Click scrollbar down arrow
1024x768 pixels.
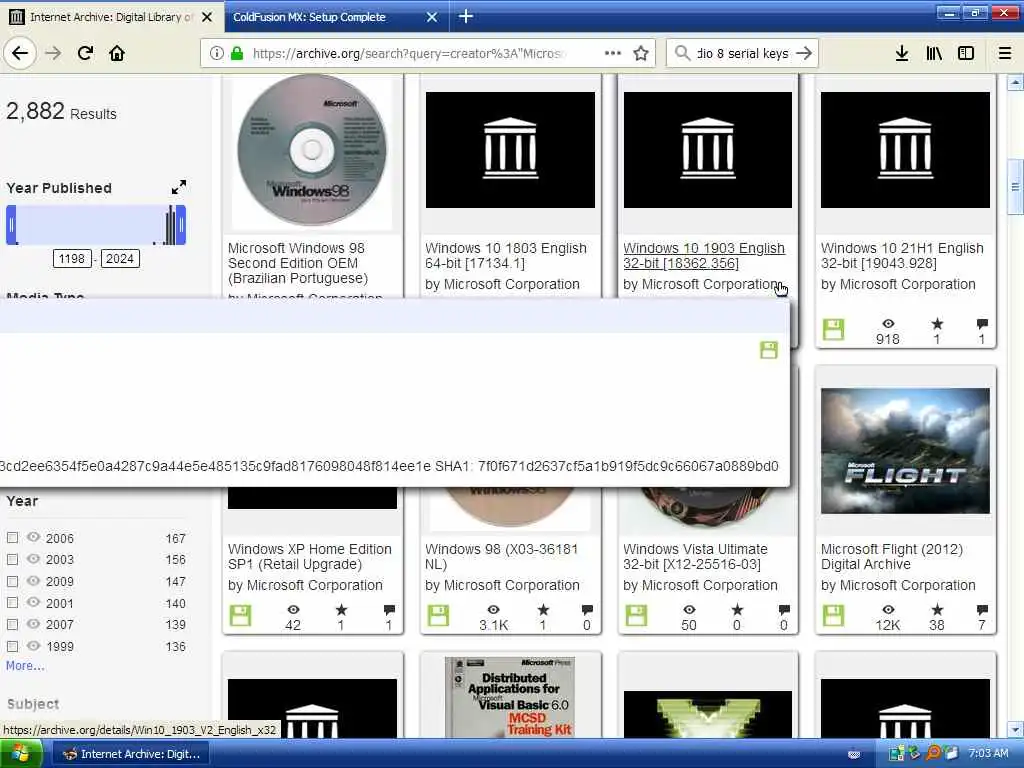(1015, 729)
